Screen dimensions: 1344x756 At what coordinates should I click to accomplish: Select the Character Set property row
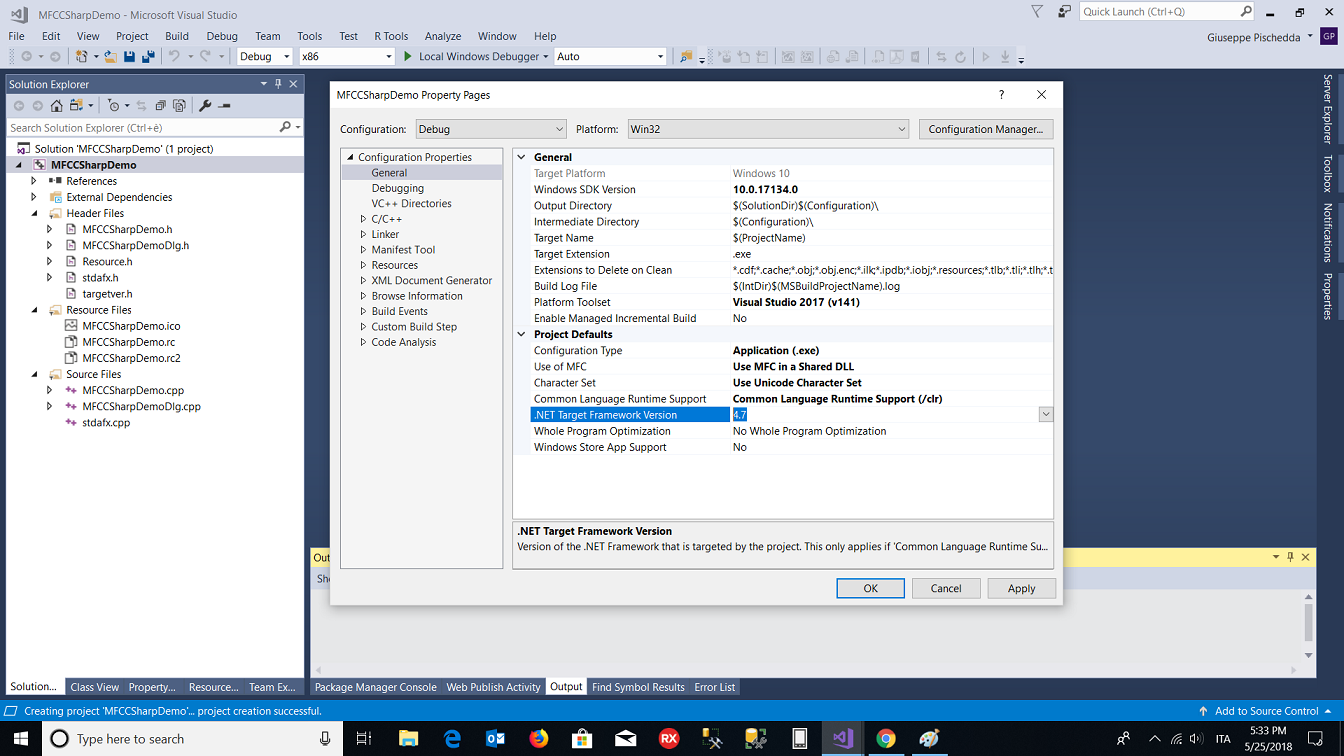pyautogui.click(x=784, y=382)
